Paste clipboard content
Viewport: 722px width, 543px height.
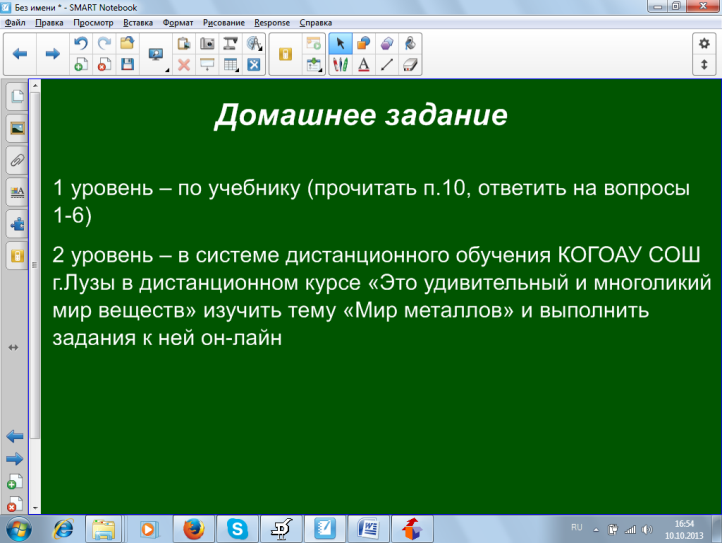click(x=184, y=44)
